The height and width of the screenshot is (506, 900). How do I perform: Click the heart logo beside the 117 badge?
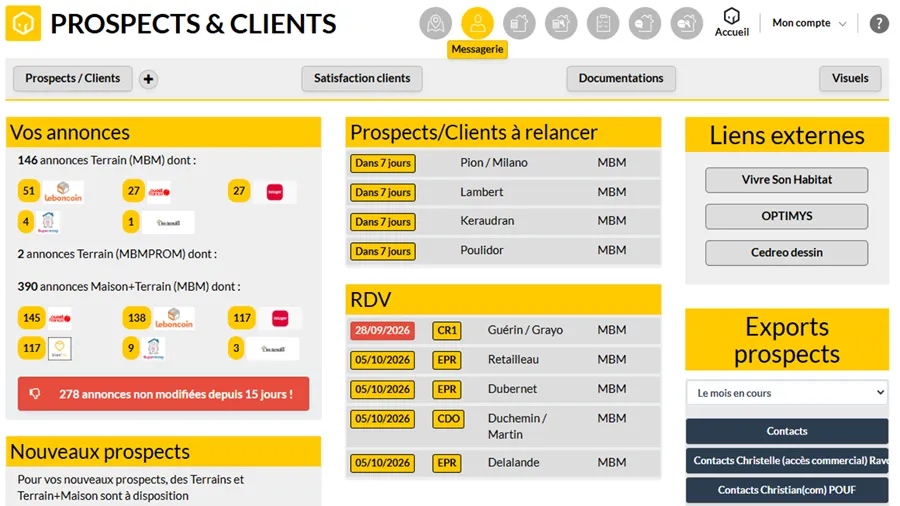[x=60, y=348]
